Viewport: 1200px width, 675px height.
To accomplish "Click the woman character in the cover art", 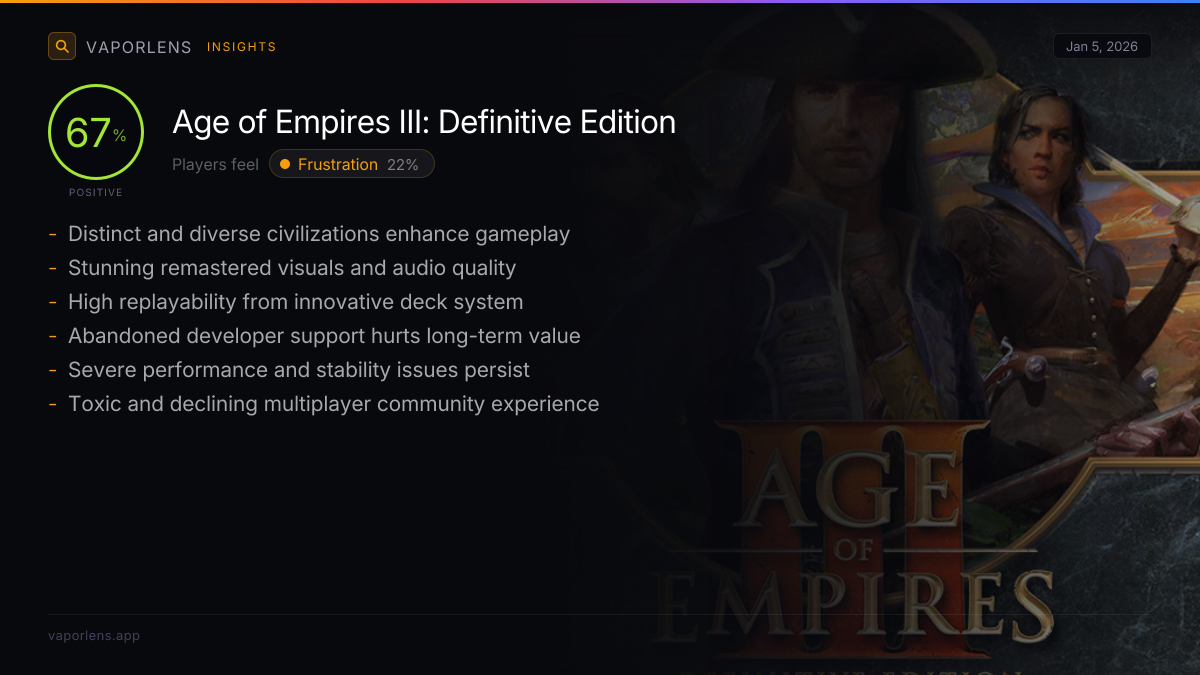I will click(1040, 250).
